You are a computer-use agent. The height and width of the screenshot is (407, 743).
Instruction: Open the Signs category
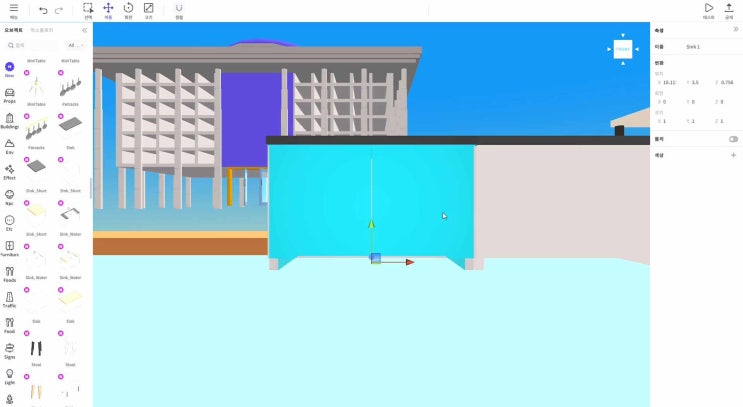click(9, 351)
